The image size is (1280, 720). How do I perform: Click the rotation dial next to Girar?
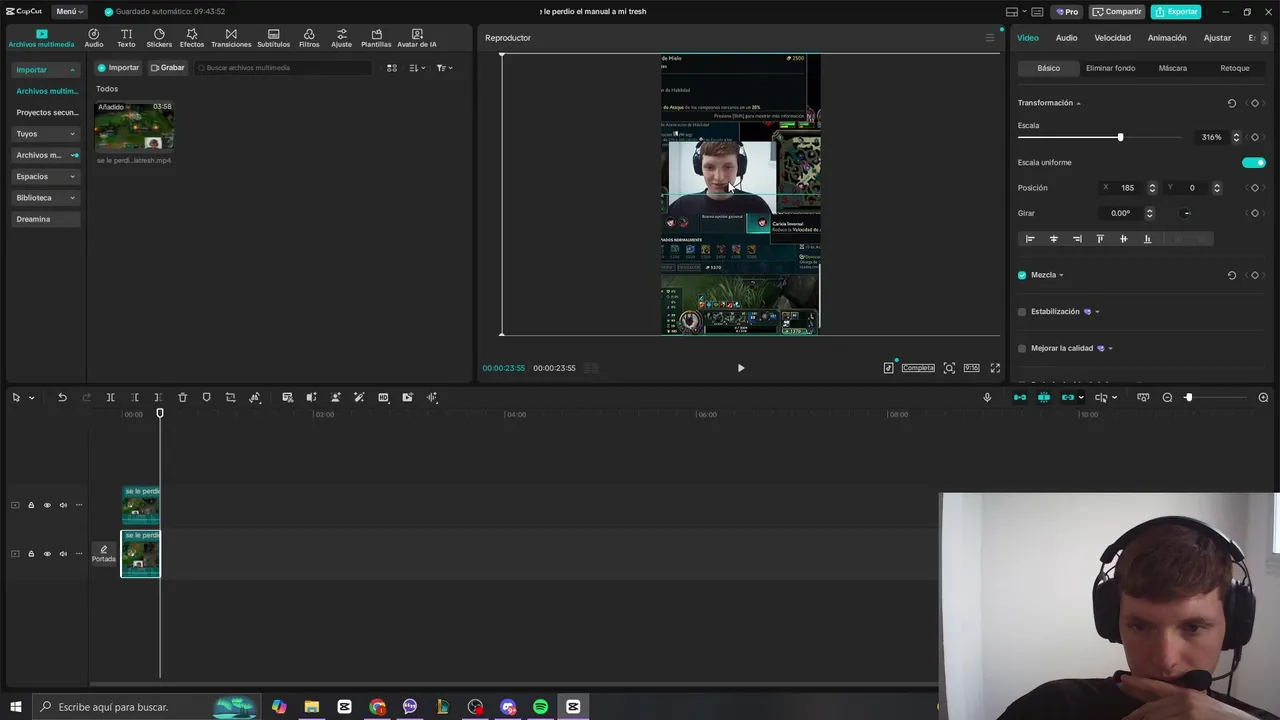click(1186, 213)
